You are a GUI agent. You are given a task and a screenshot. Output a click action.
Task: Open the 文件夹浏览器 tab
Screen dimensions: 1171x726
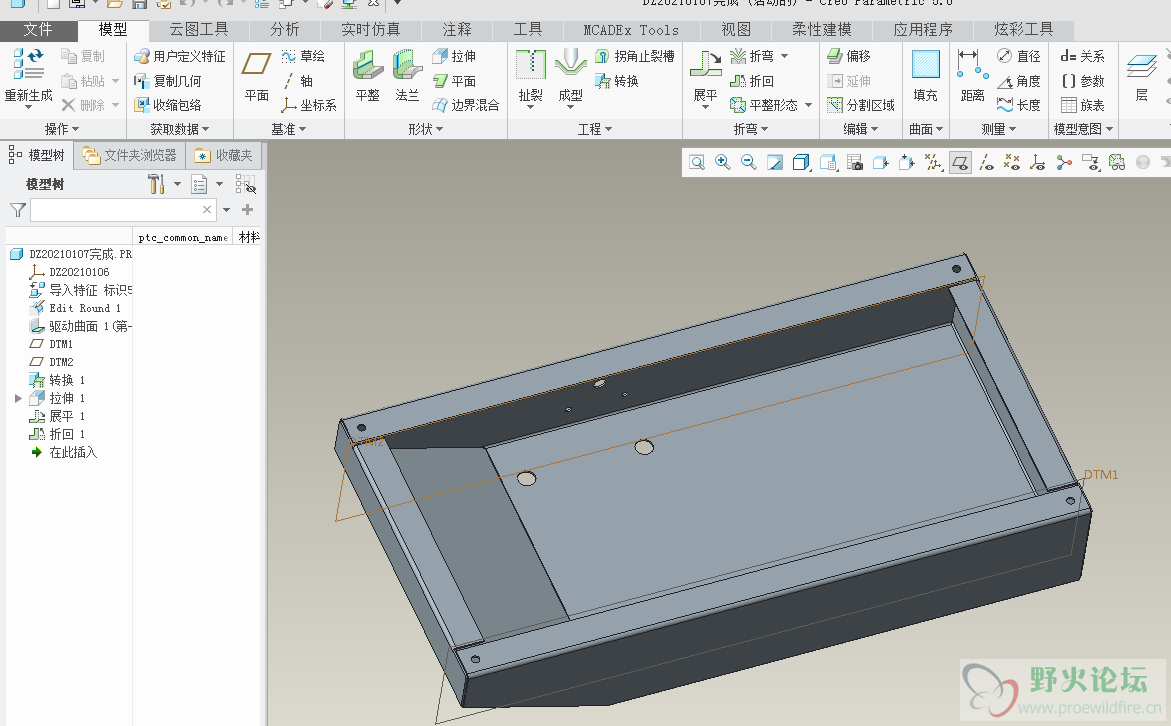[x=130, y=155]
